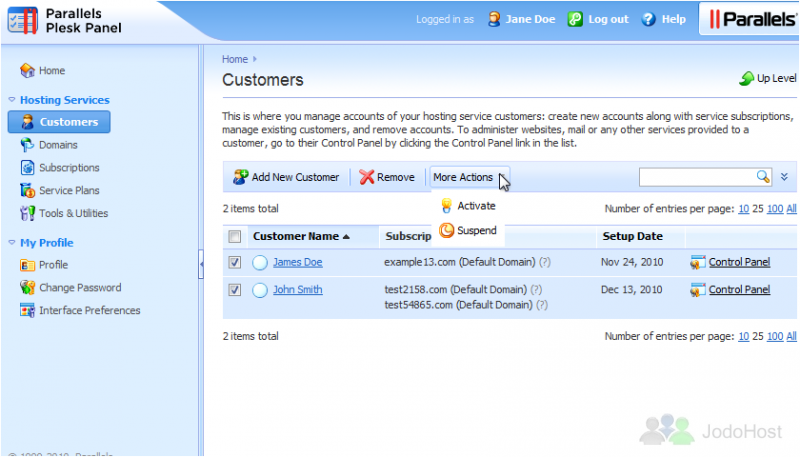
Task: Sort by Customer Name column header
Action: click(x=301, y=236)
